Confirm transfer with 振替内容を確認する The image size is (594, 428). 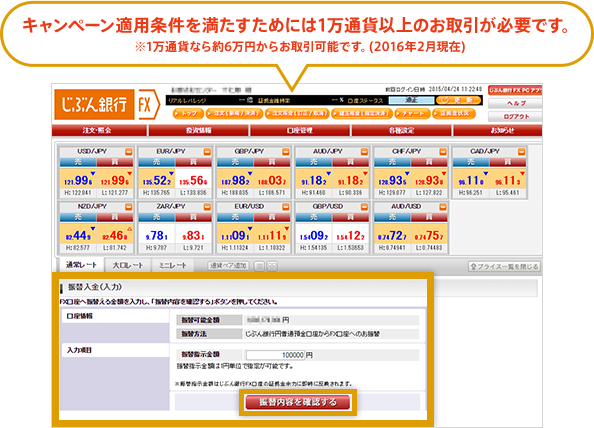click(x=298, y=402)
